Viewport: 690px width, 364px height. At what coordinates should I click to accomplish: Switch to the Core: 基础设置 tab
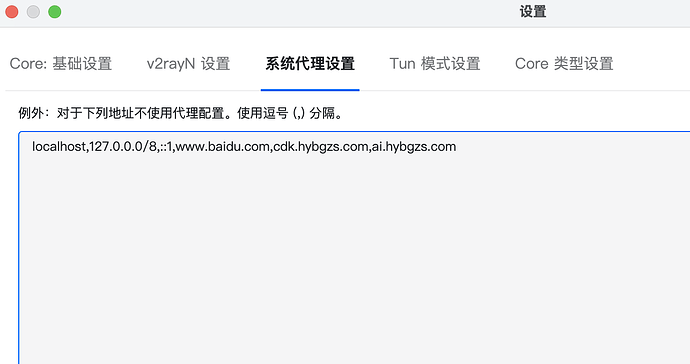(61, 64)
